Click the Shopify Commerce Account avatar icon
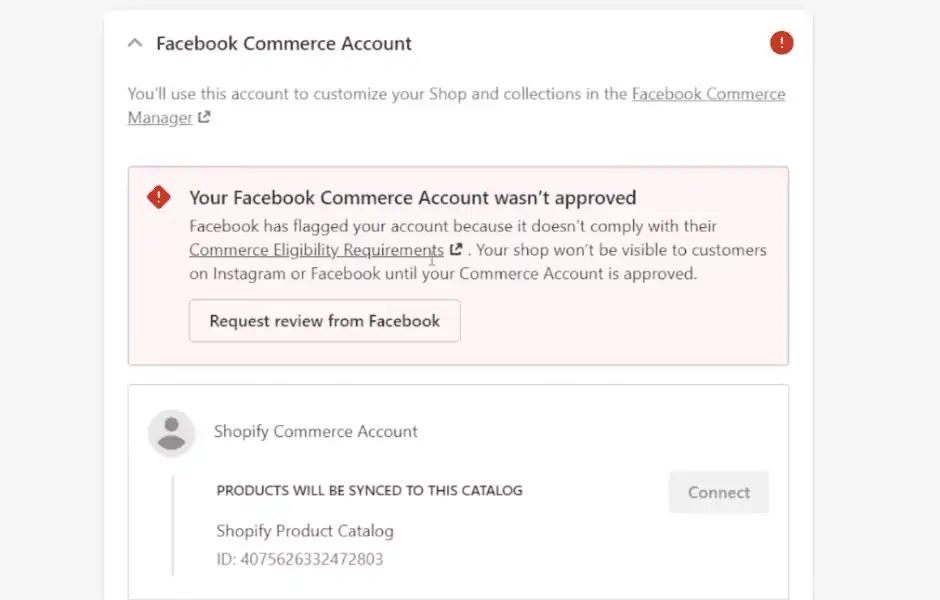Image resolution: width=940 pixels, height=600 pixels. coord(172,432)
